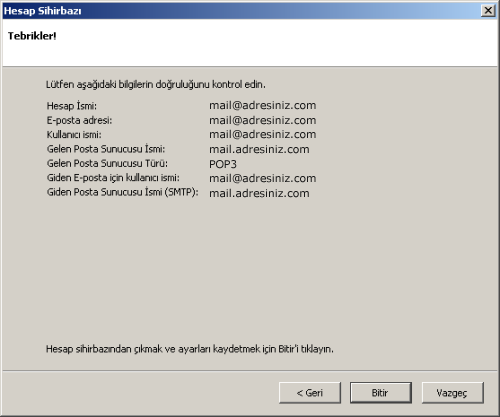
Task: Click the Tebrikler! heading
Action: 32,36
